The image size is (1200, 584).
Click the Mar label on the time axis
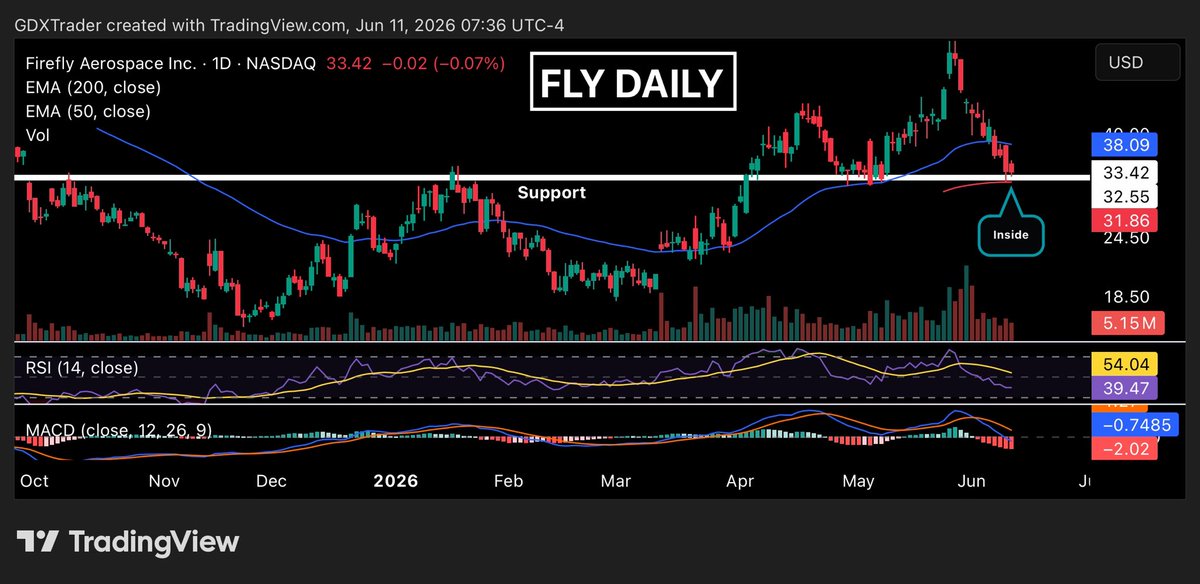(x=616, y=481)
